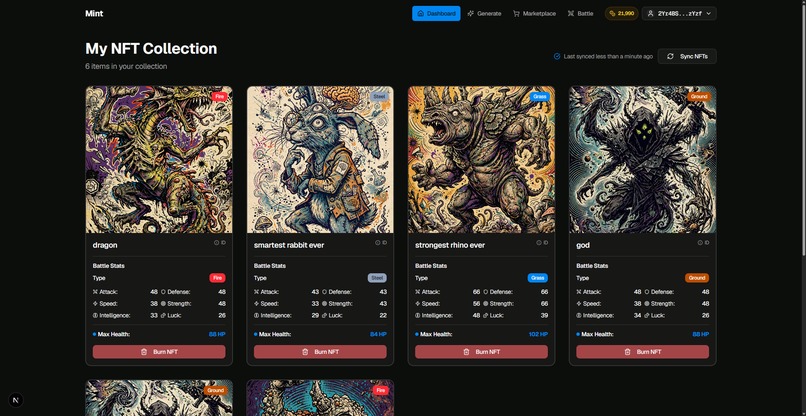The width and height of the screenshot is (806, 416).
Task: Click the 'My NFT Collection' heading
Action: 151,49
